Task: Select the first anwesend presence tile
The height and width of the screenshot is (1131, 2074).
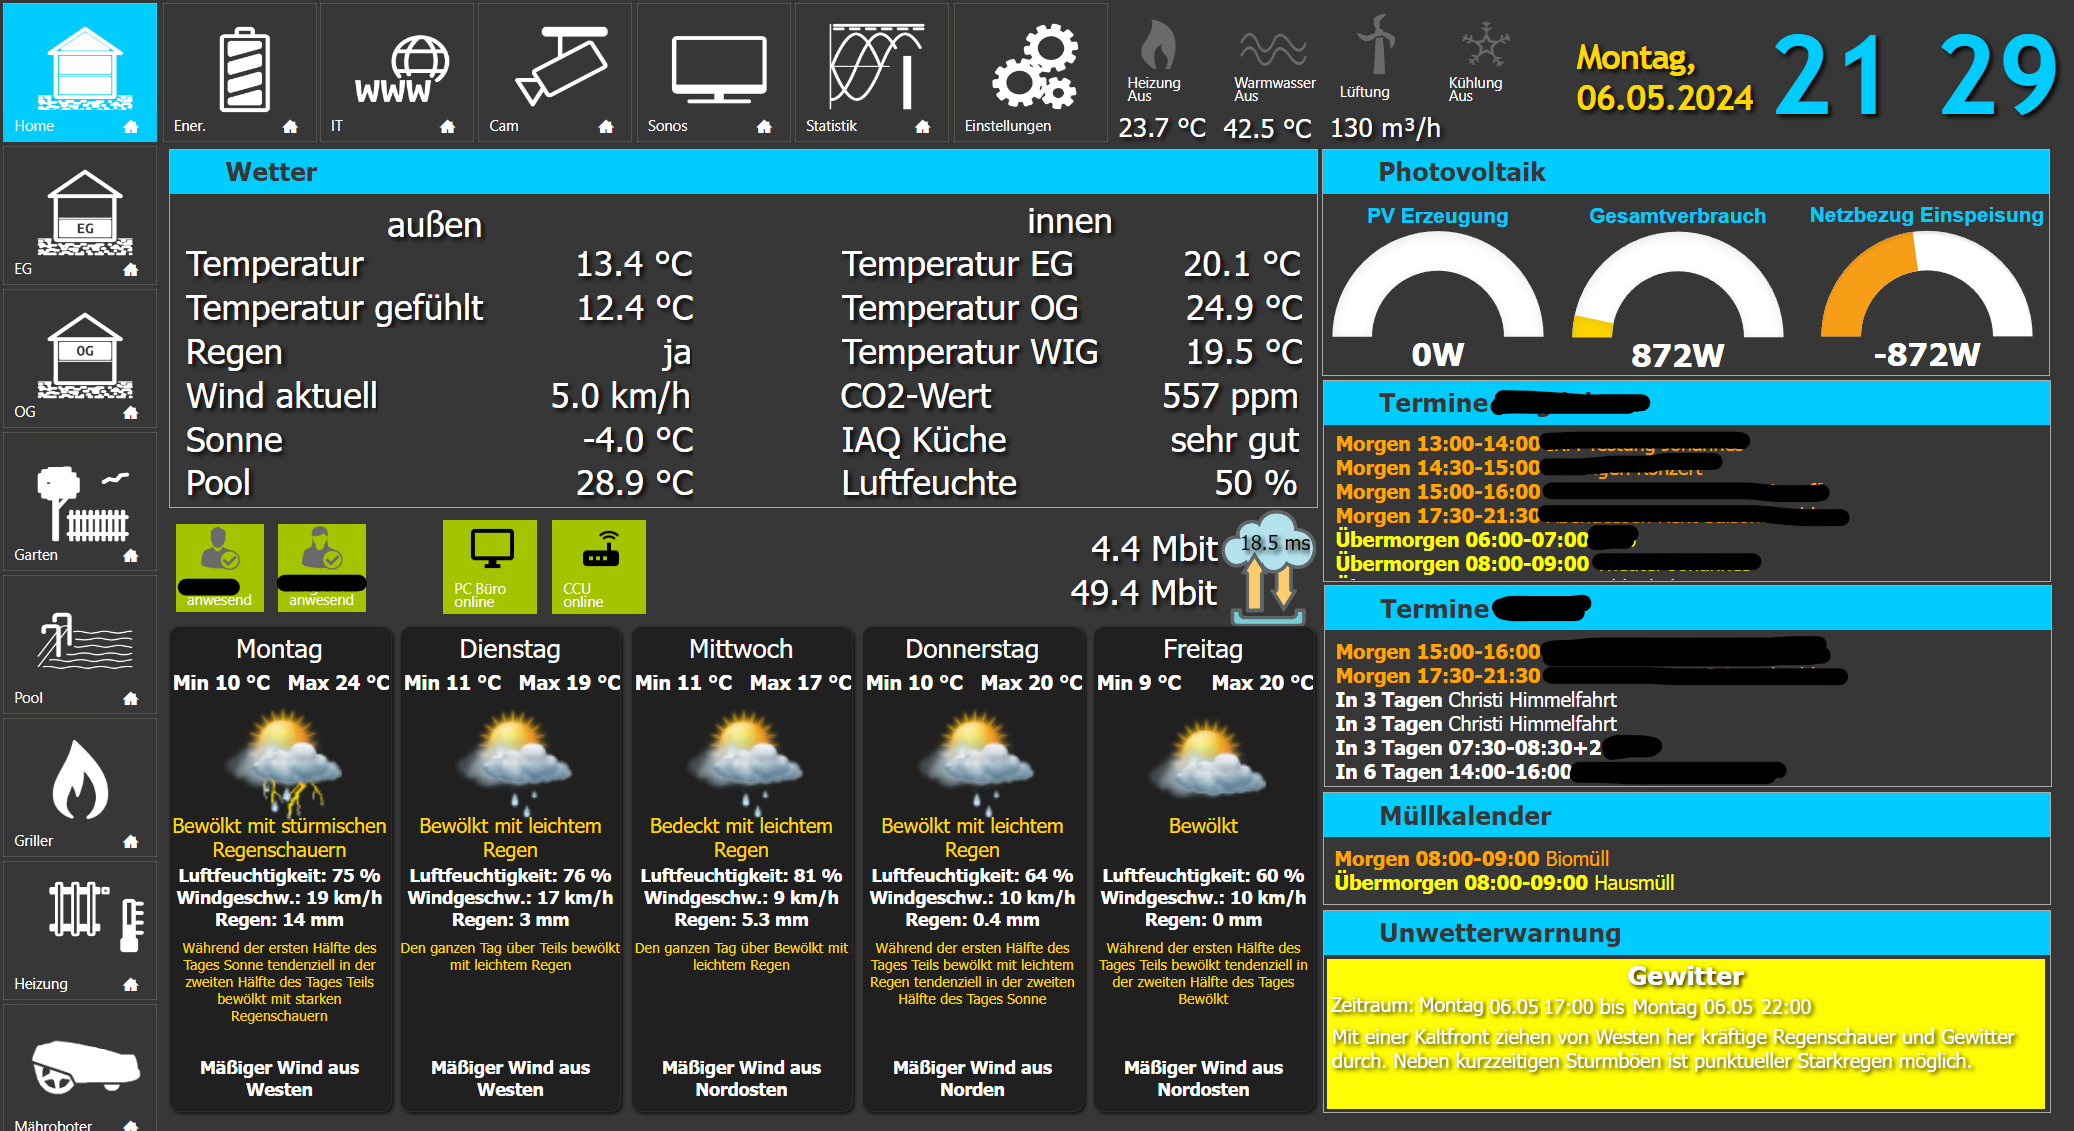Action: pos(220,568)
